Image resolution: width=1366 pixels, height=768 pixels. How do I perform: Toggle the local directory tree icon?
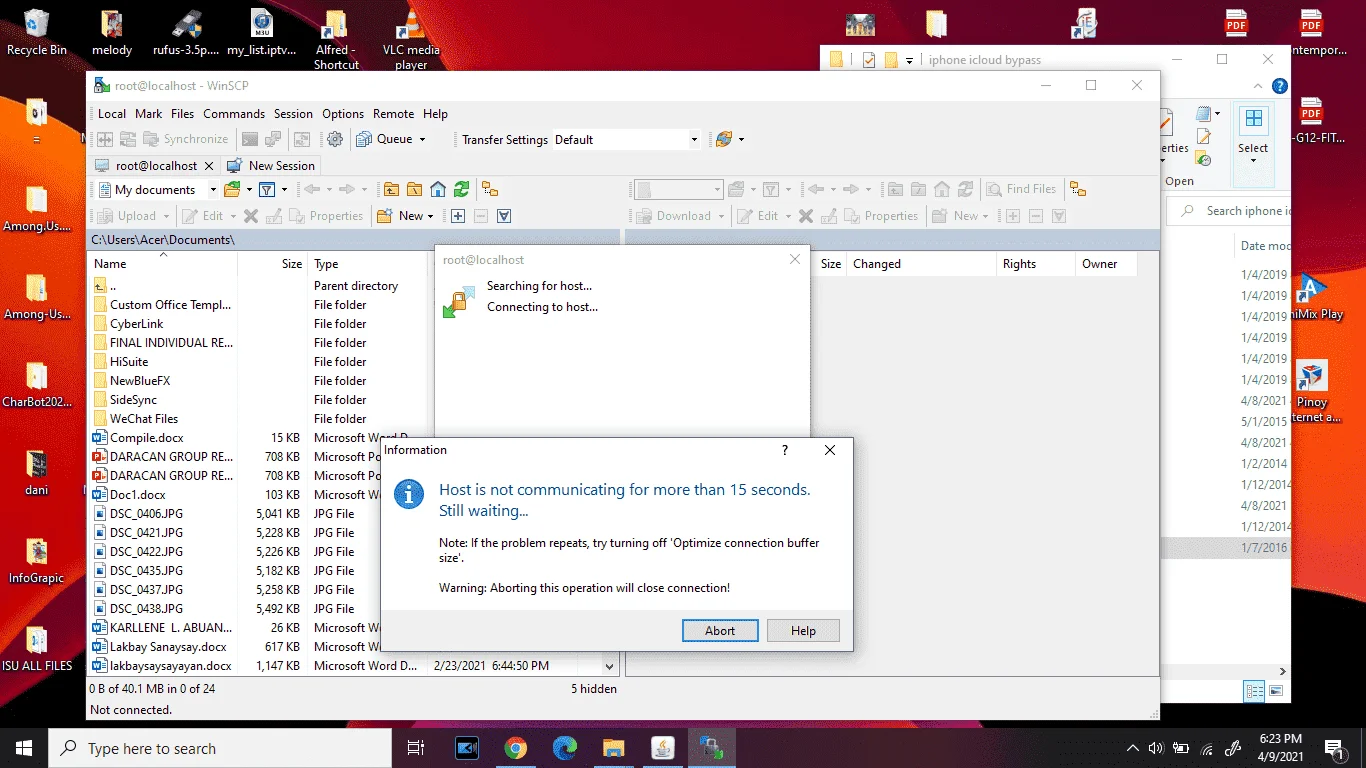click(x=490, y=189)
